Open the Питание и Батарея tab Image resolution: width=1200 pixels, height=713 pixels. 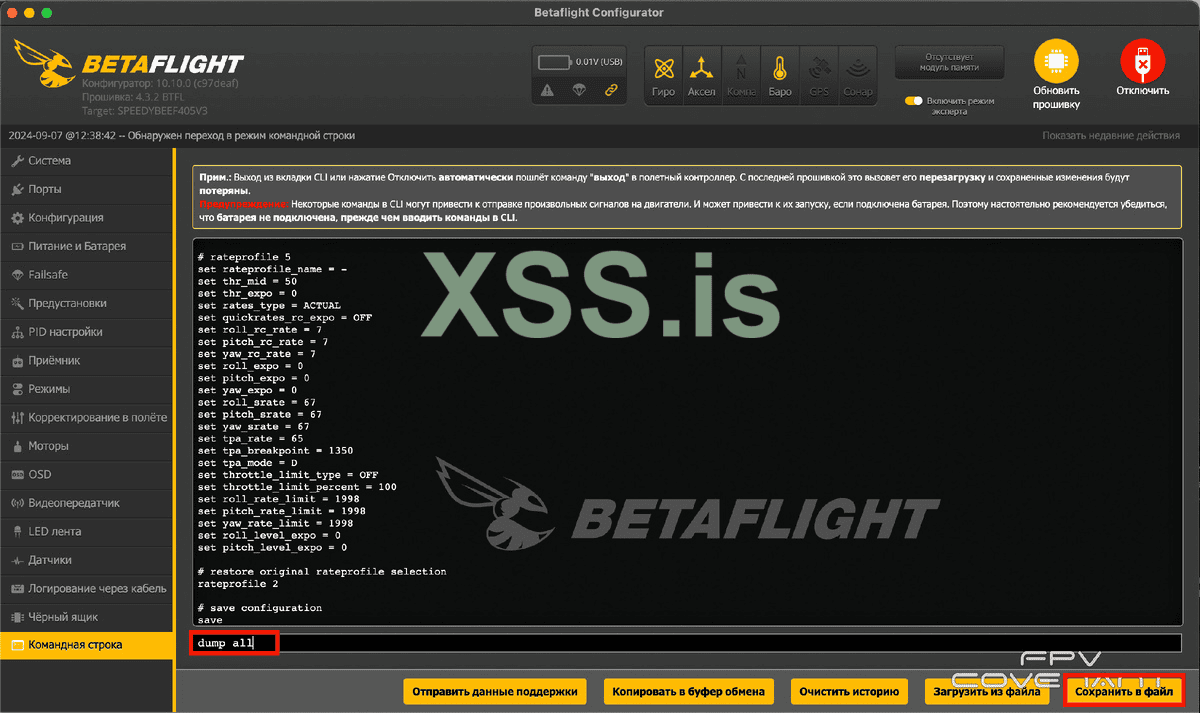[87, 246]
